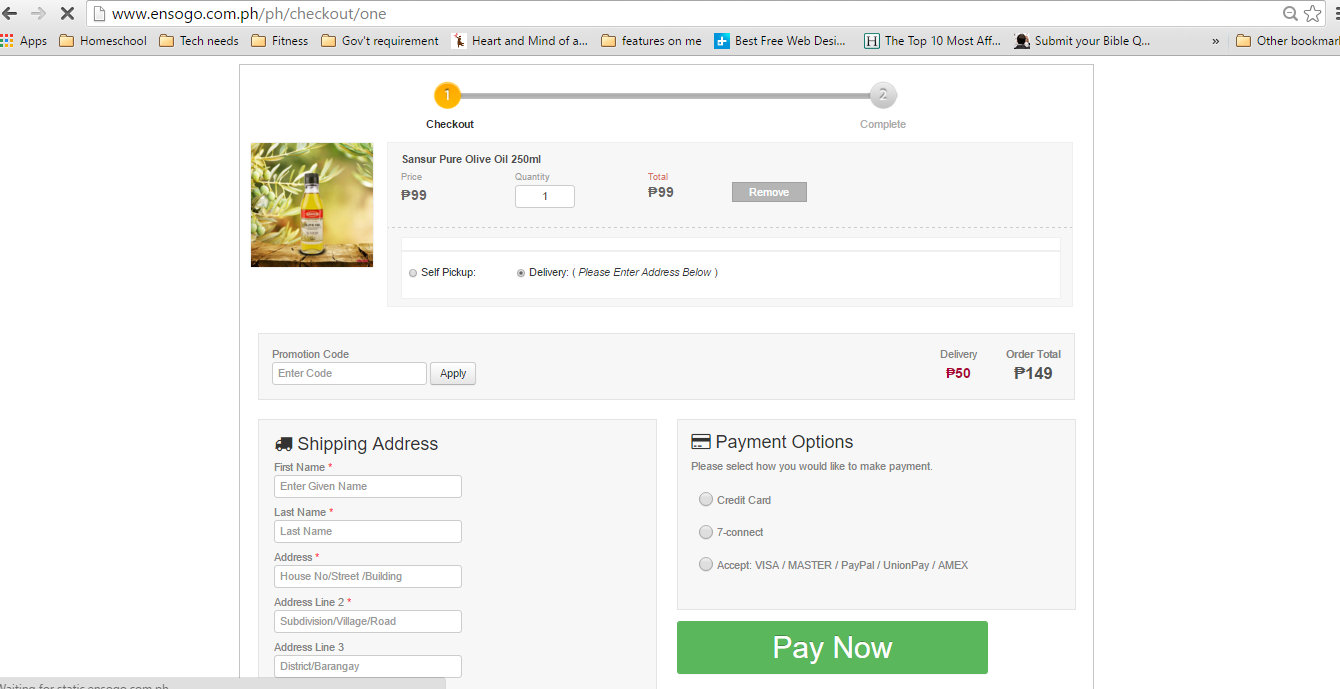Viewport: 1340px width, 689px height.
Task: Click the Promotion Code input field
Action: click(x=349, y=373)
